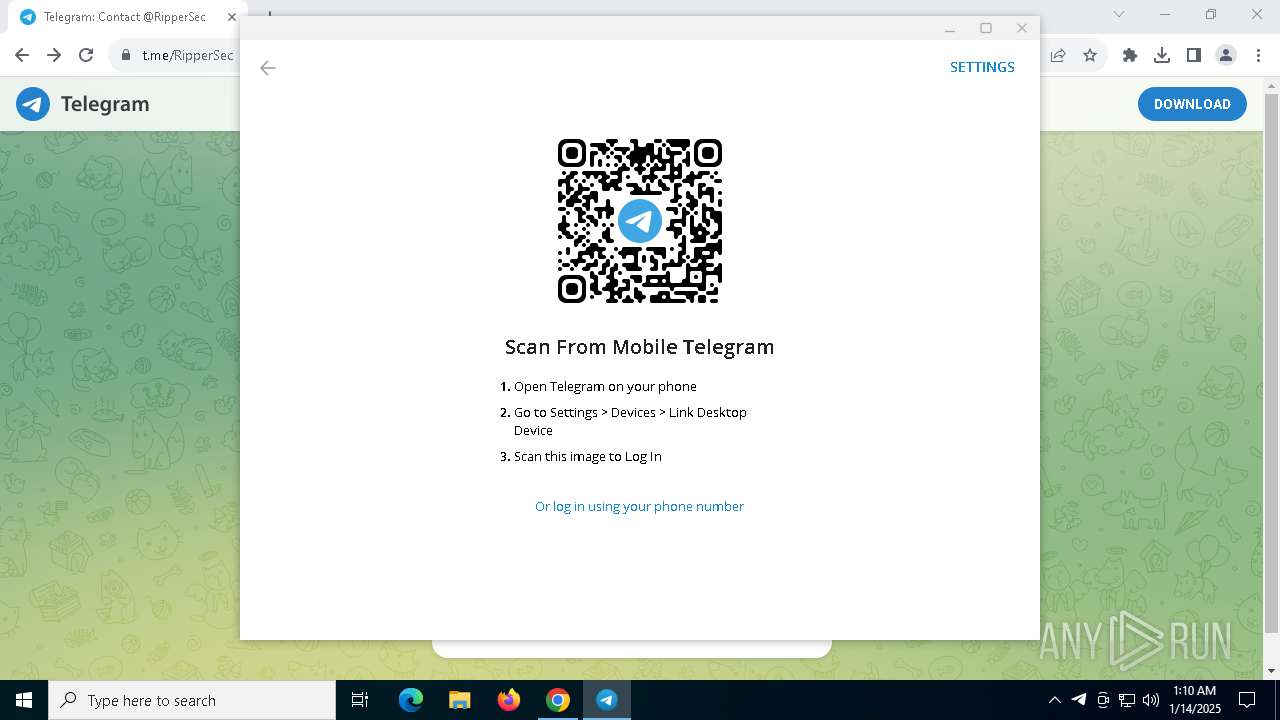Image resolution: width=1280 pixels, height=720 pixels.
Task: Click the Chrome page vertical scrollbar
Action: 1272,363
